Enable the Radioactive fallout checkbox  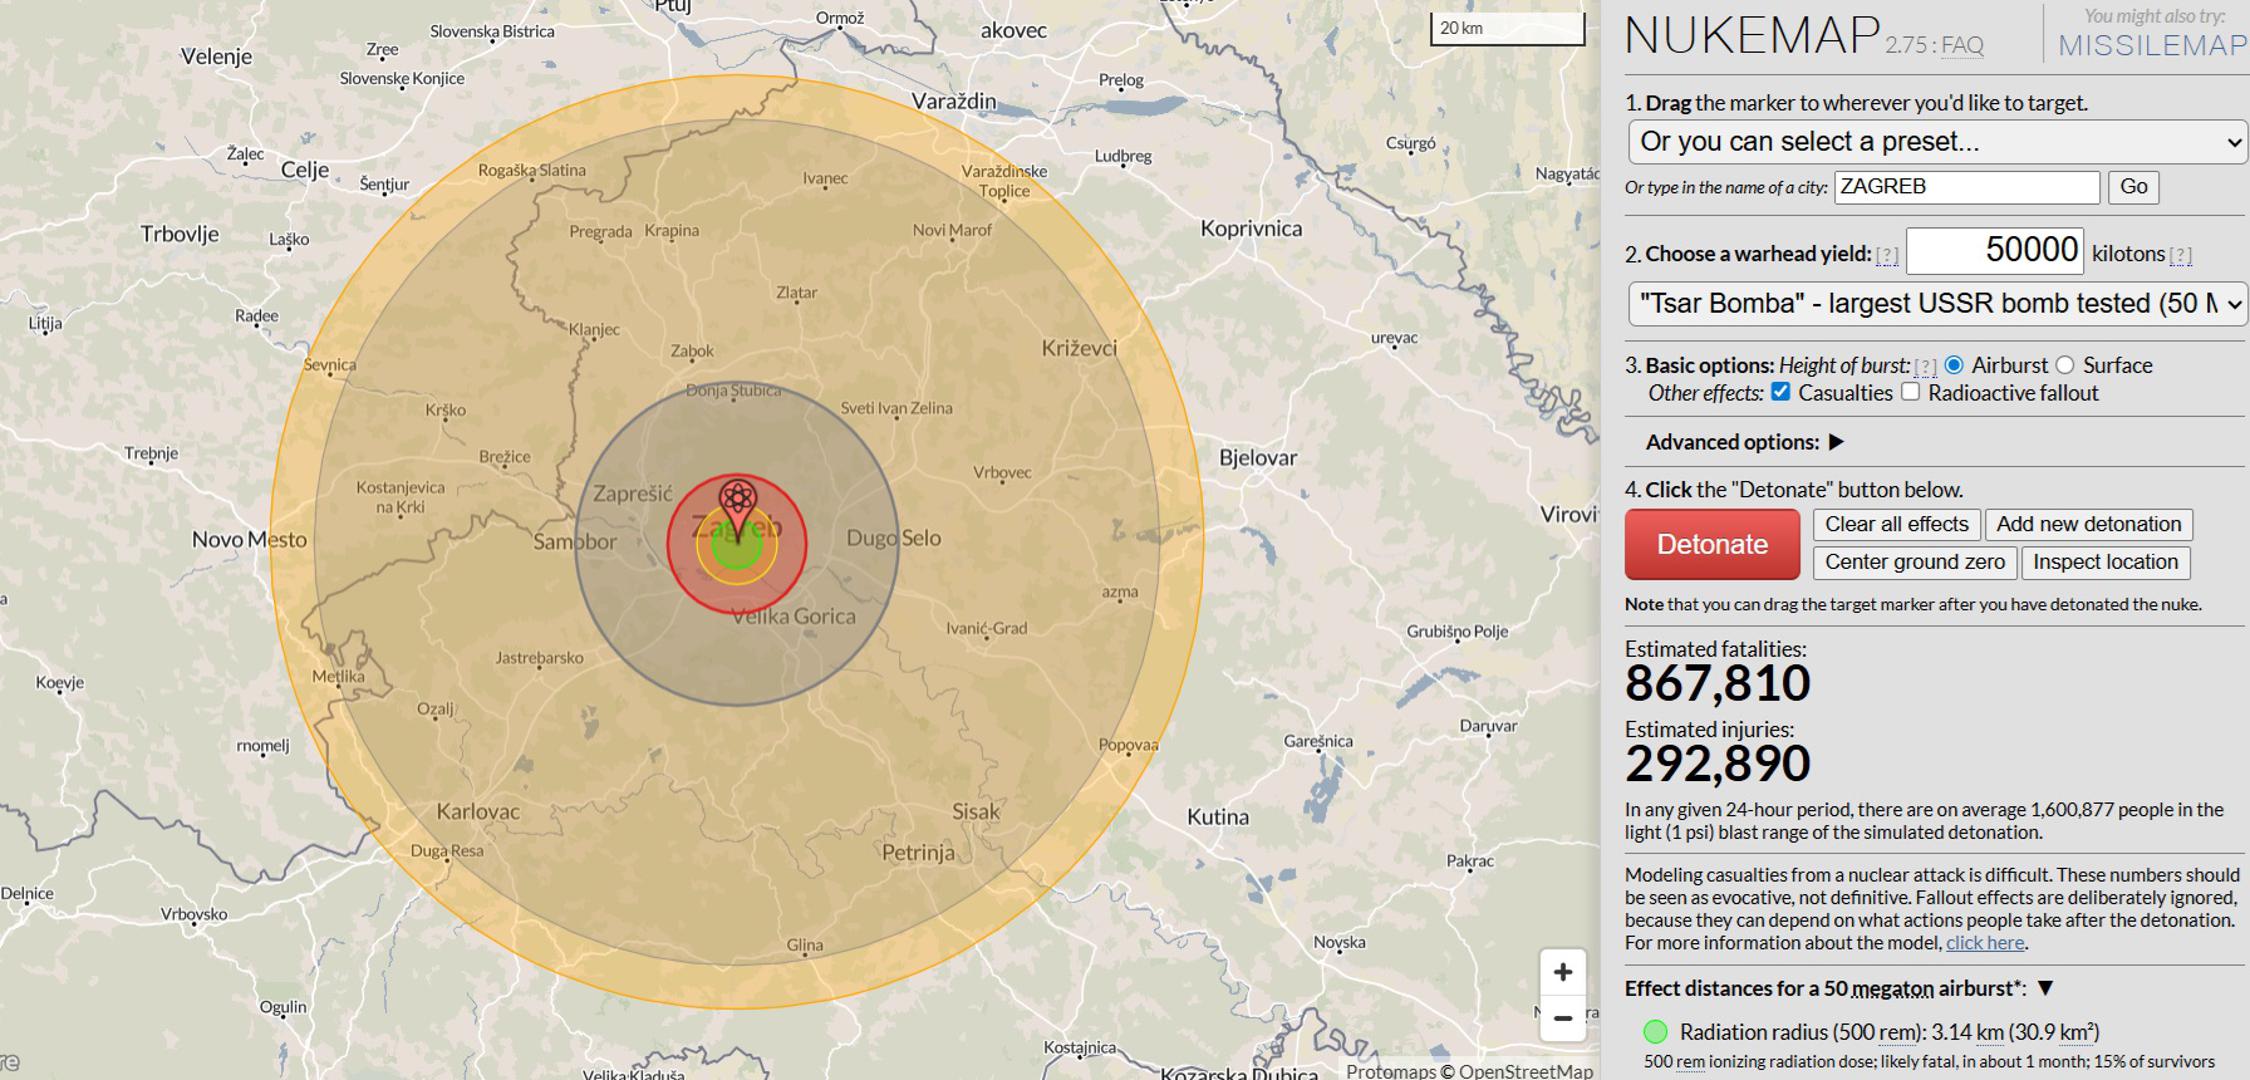(1910, 392)
